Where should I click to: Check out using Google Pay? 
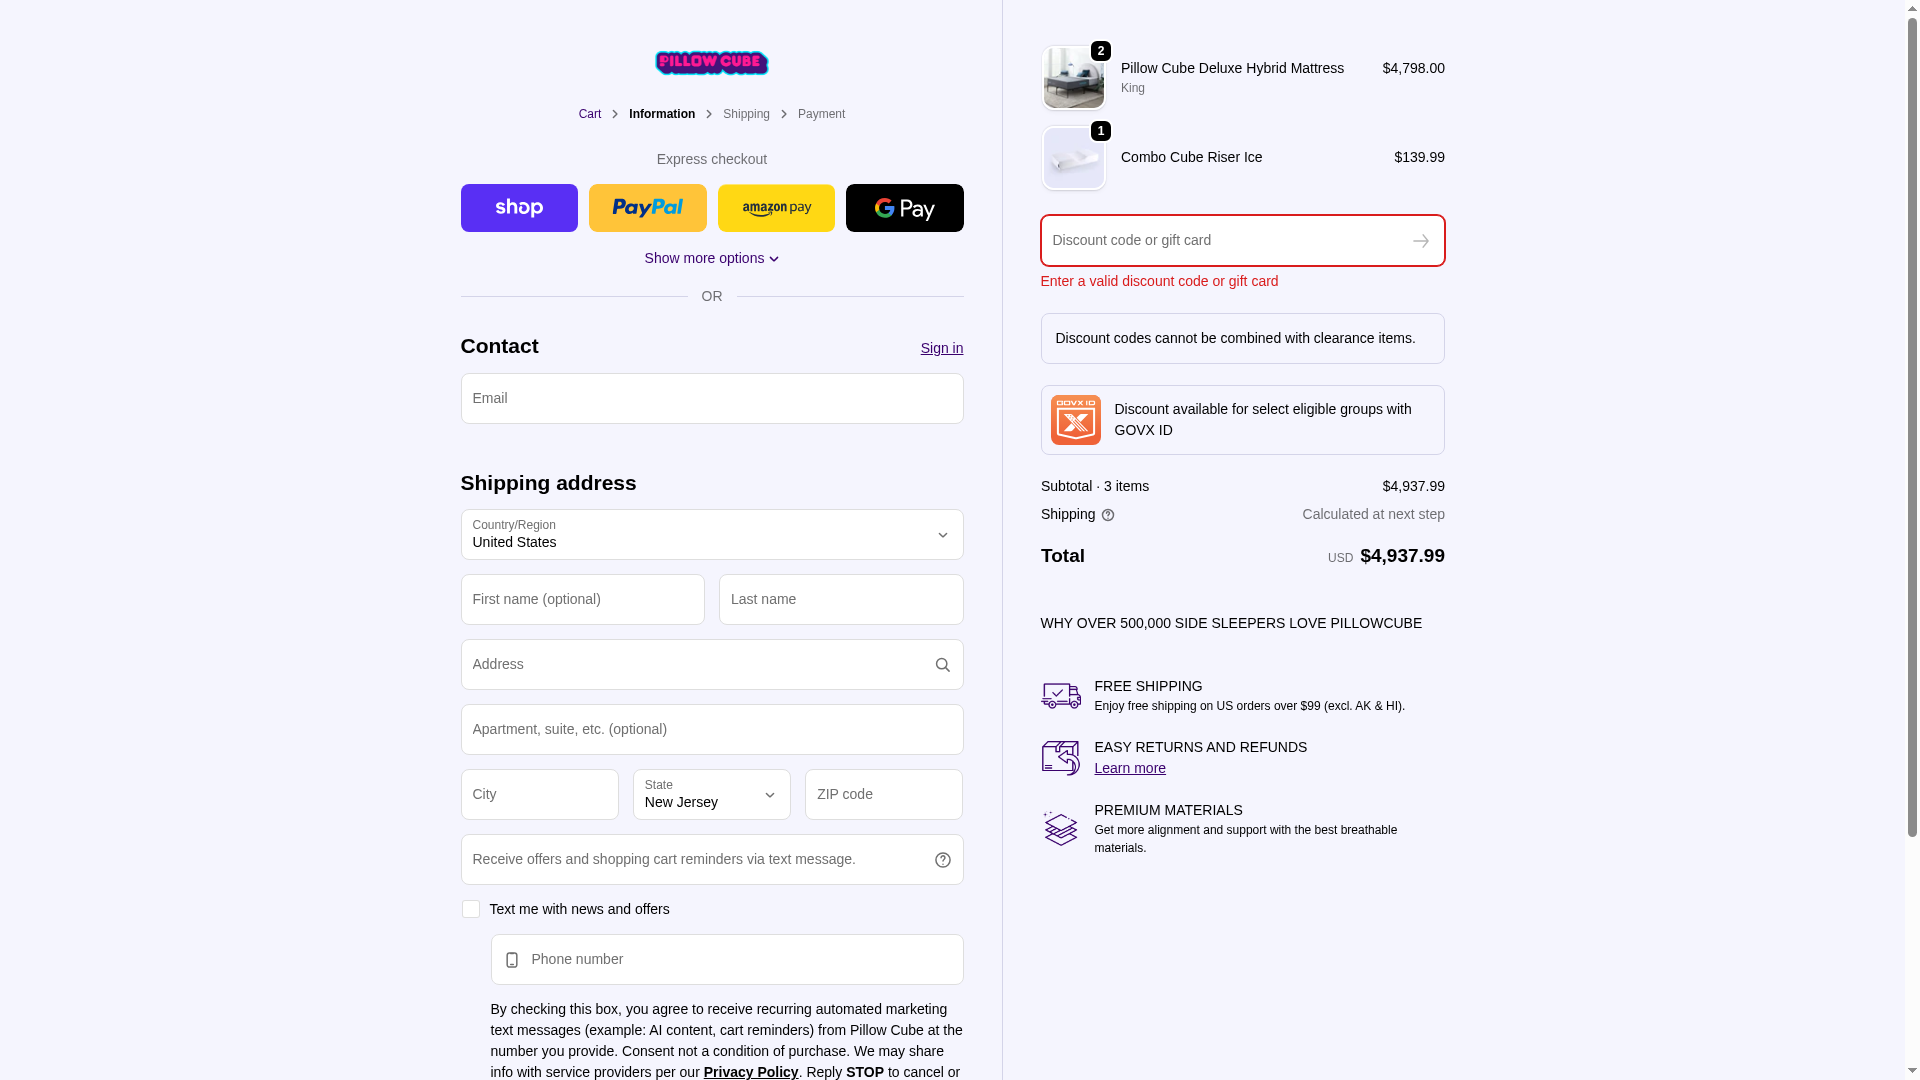point(904,208)
